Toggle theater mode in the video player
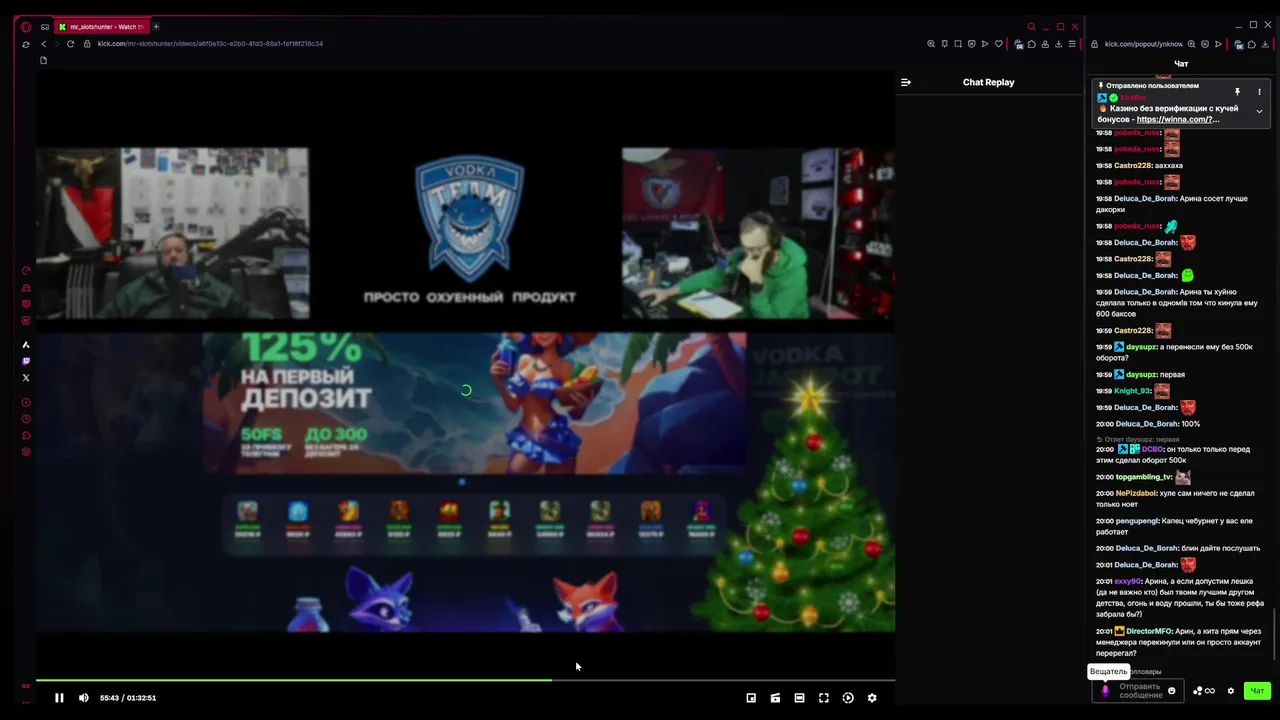 (799, 698)
